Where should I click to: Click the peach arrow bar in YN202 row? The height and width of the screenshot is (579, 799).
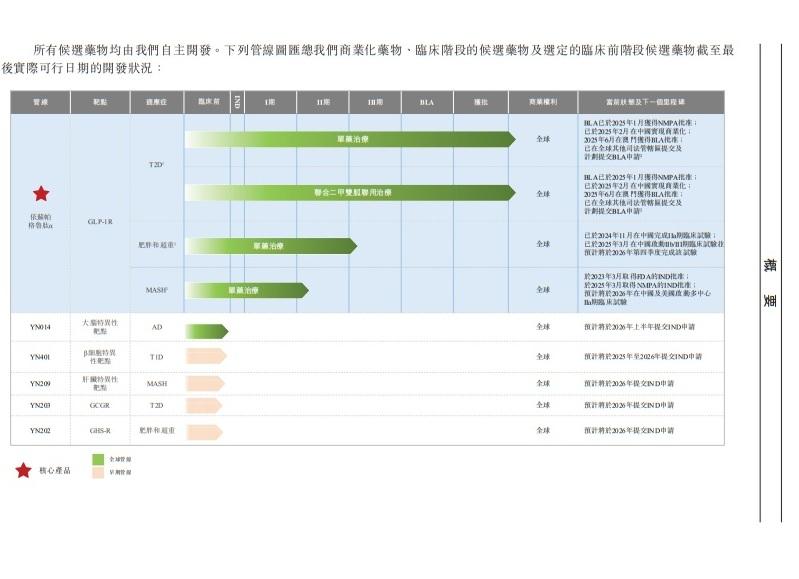pyautogui.click(x=206, y=431)
